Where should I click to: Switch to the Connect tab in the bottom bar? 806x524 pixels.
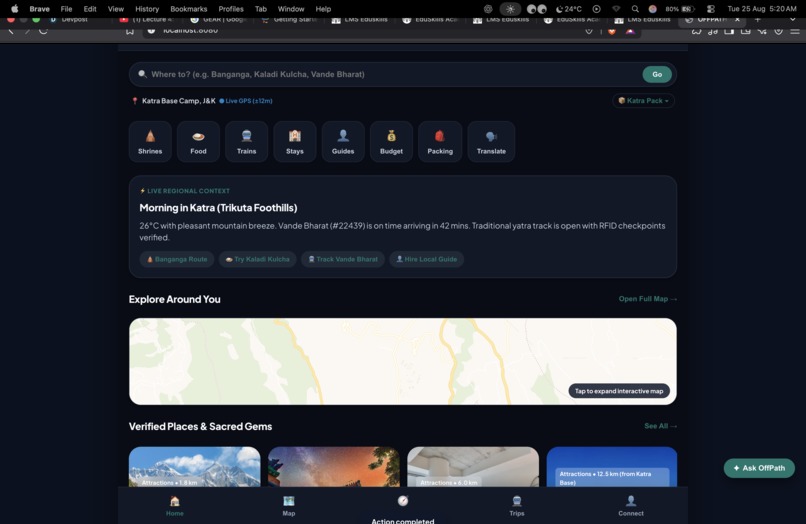pos(631,505)
